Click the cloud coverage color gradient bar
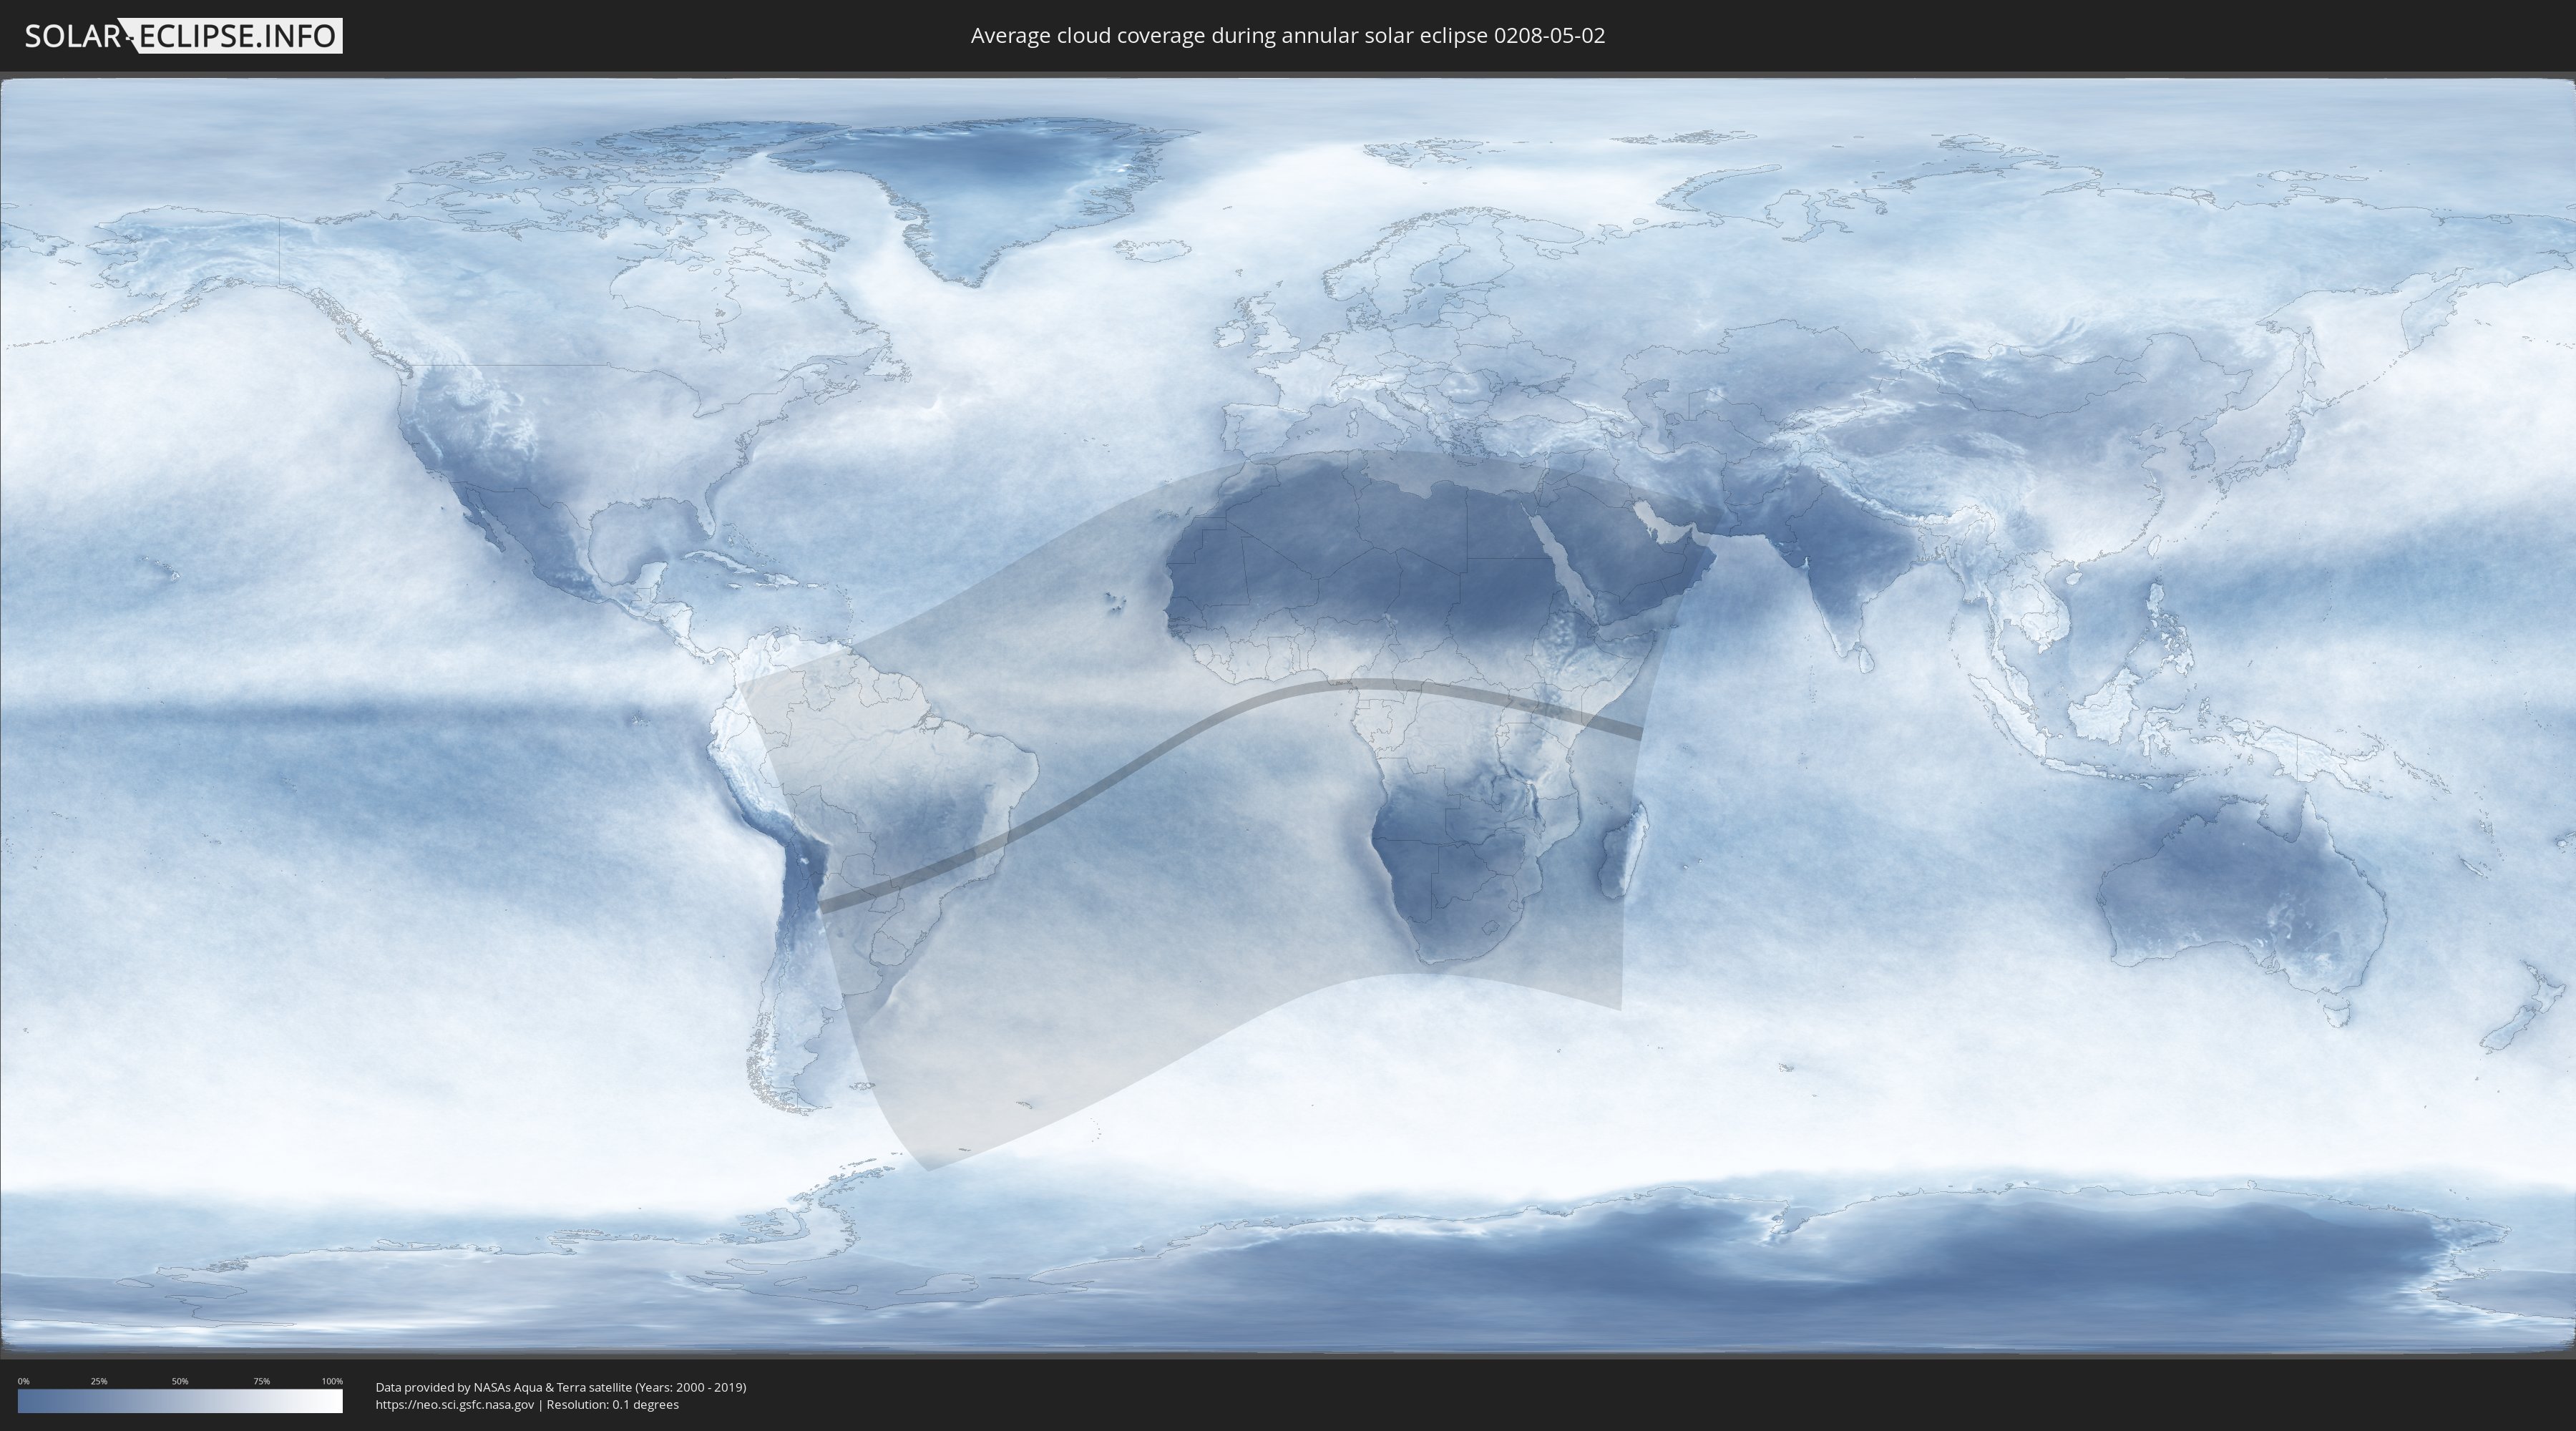This screenshot has width=2576, height=1431. click(180, 1401)
